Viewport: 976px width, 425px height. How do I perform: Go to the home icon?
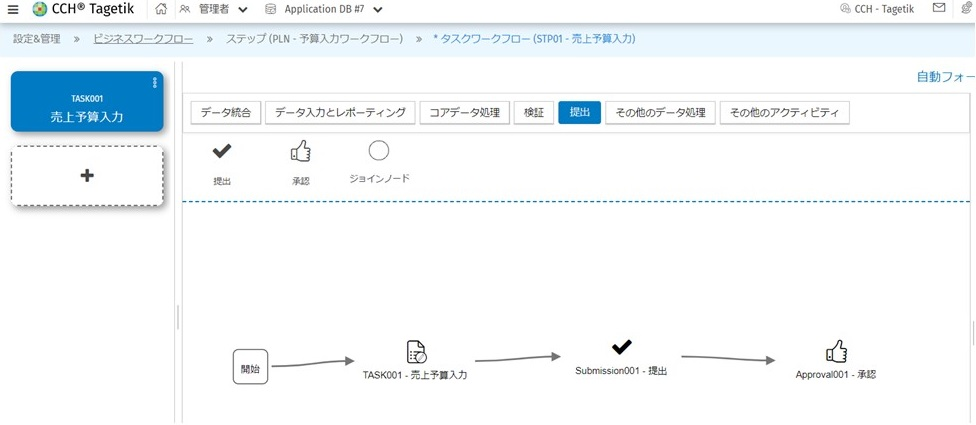coord(161,9)
